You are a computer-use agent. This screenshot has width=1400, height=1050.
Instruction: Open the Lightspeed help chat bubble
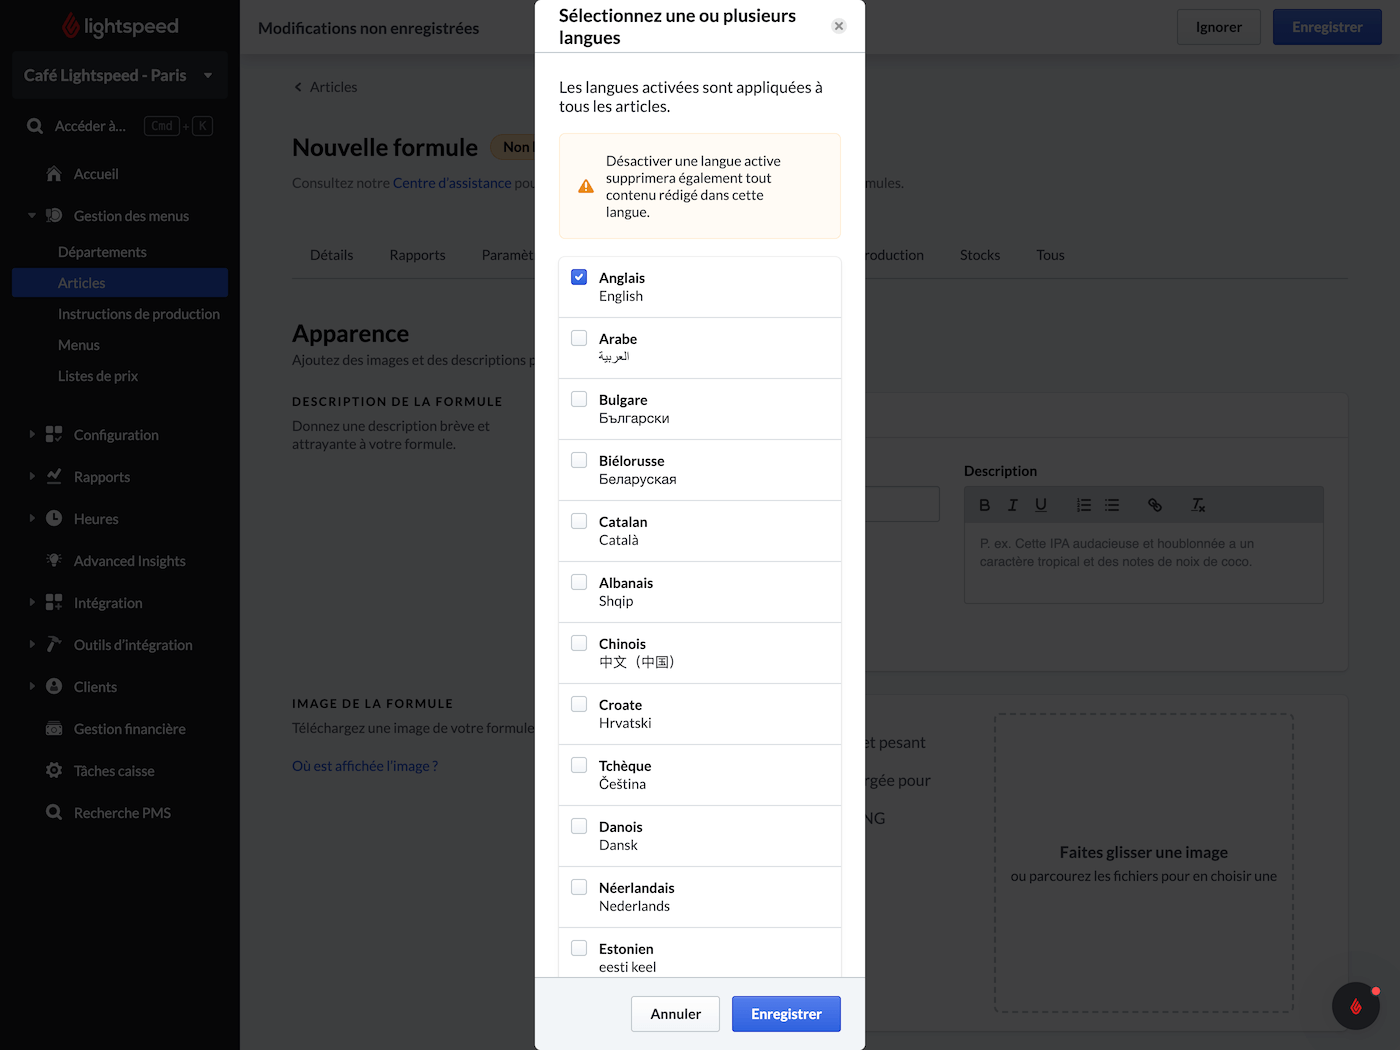(1355, 1005)
